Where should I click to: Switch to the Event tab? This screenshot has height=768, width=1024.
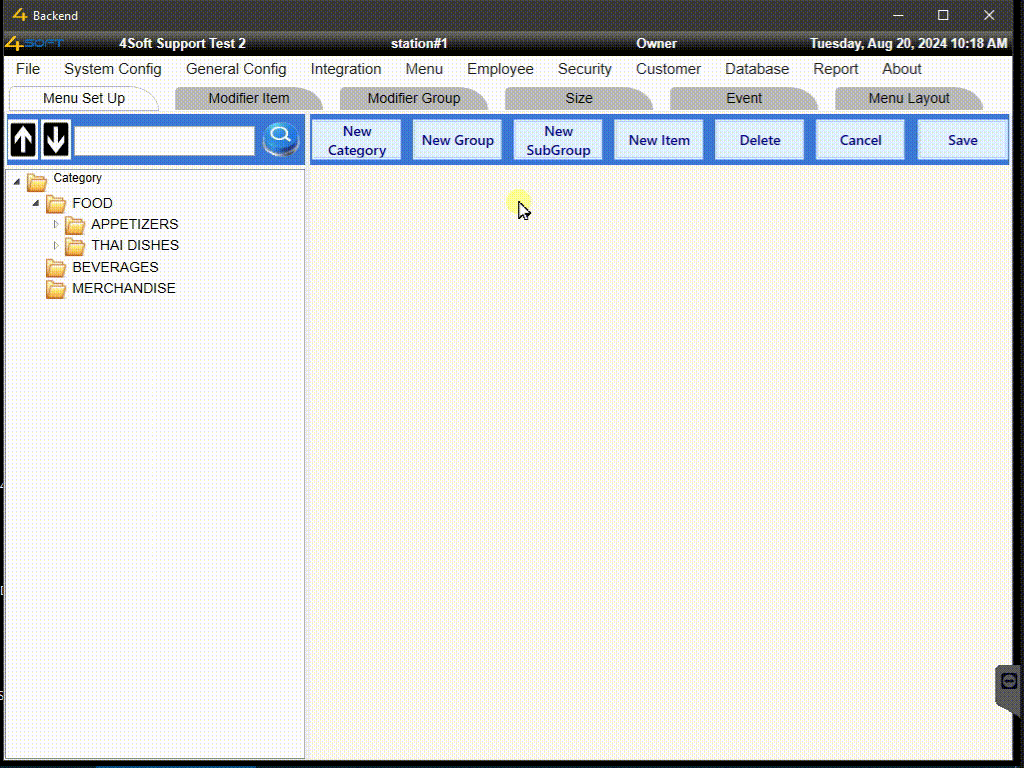pyautogui.click(x=744, y=98)
